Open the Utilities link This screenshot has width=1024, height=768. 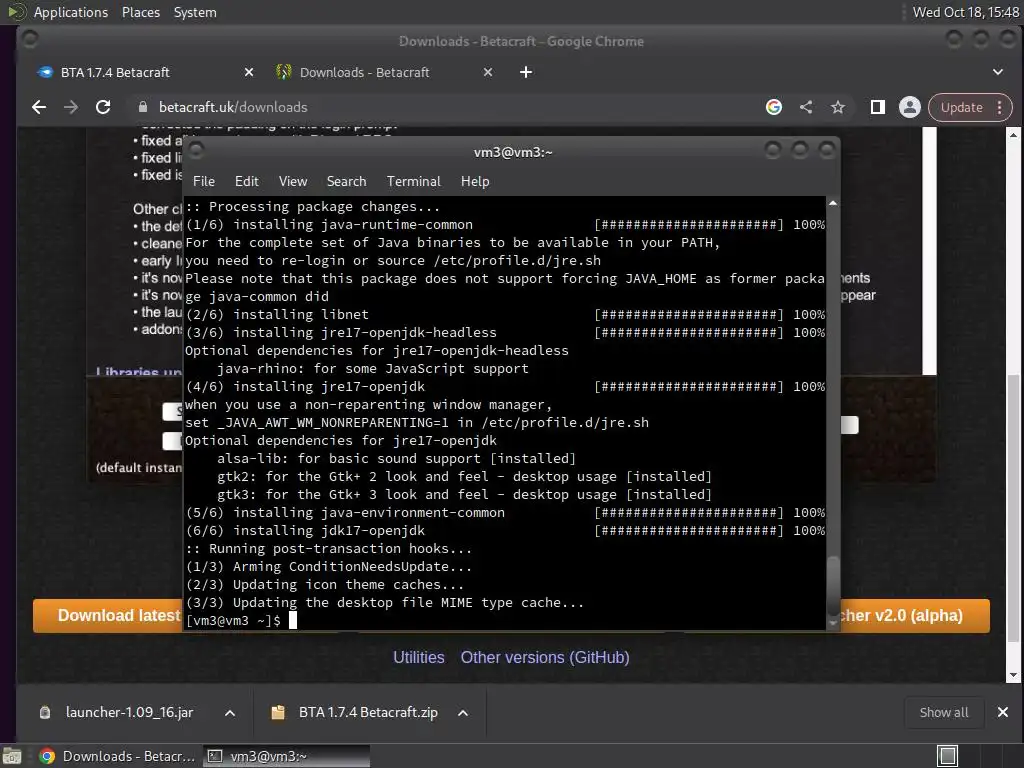click(419, 658)
